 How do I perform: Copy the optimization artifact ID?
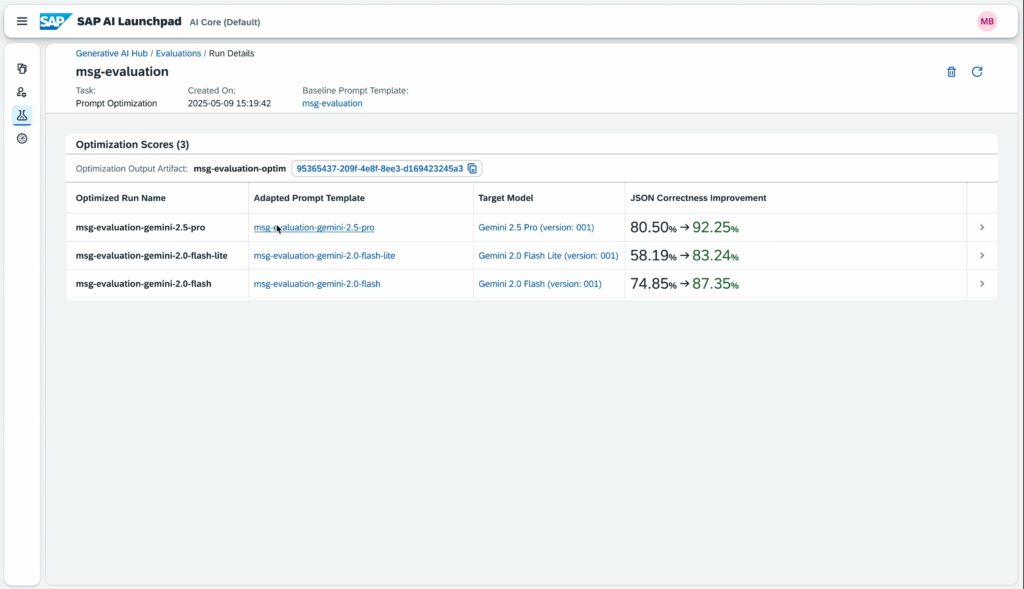tap(473, 168)
